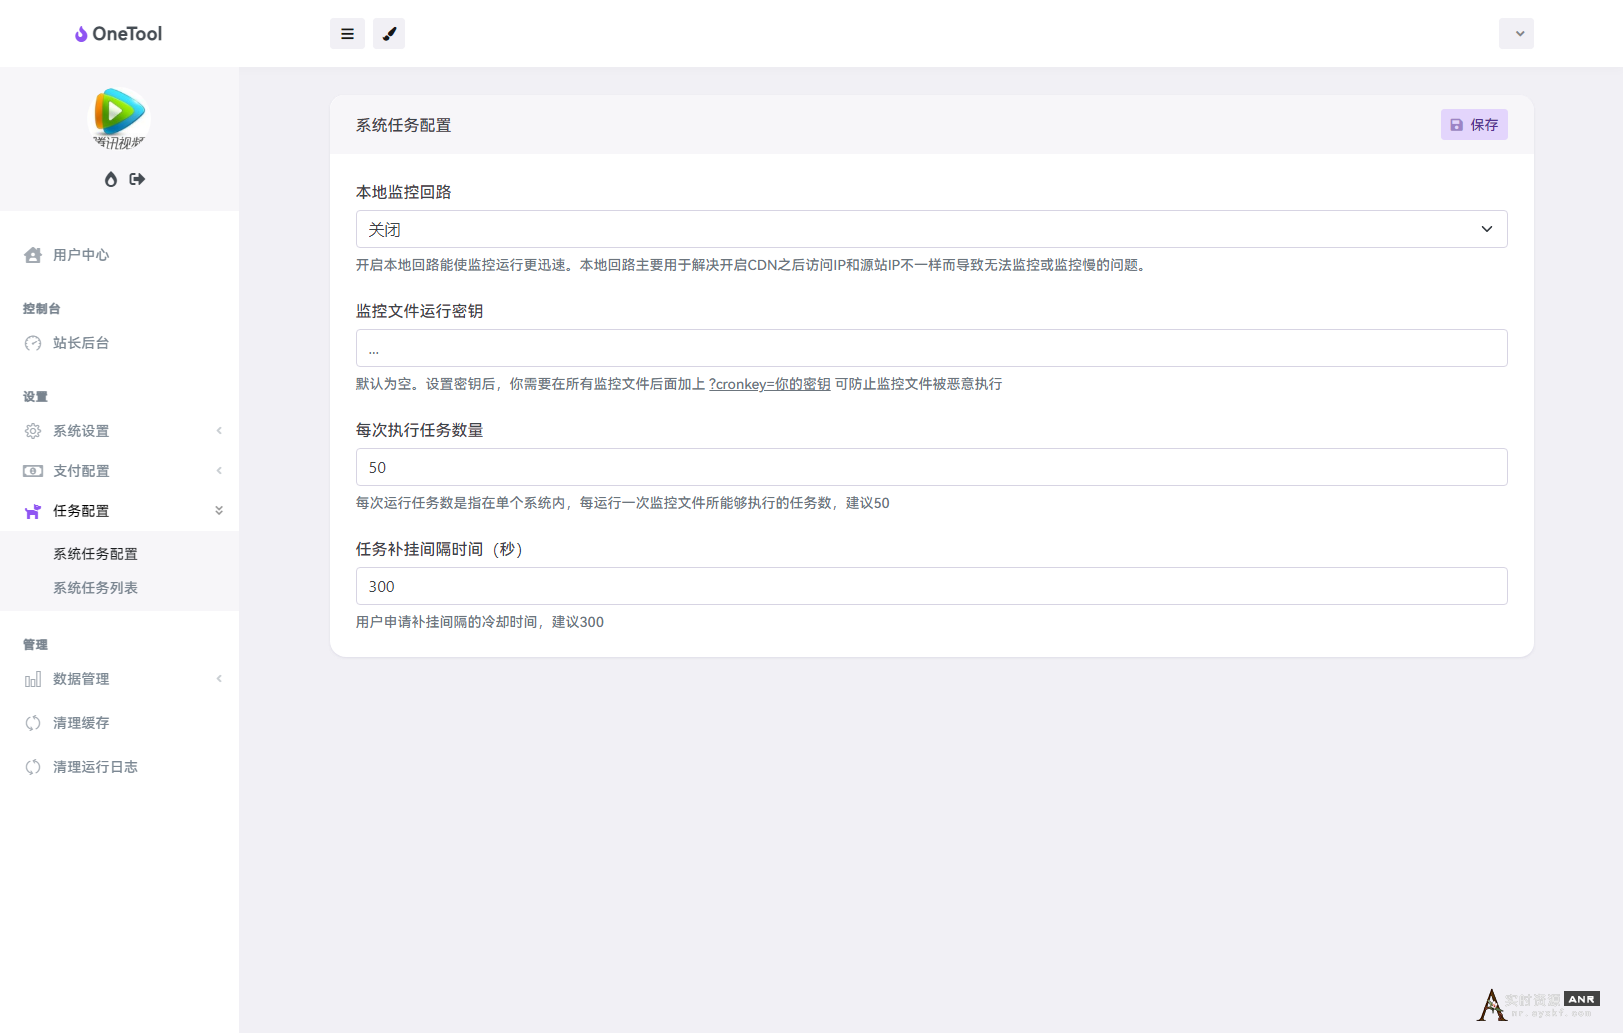Open the 本地监控回路 dropdown

[931, 229]
